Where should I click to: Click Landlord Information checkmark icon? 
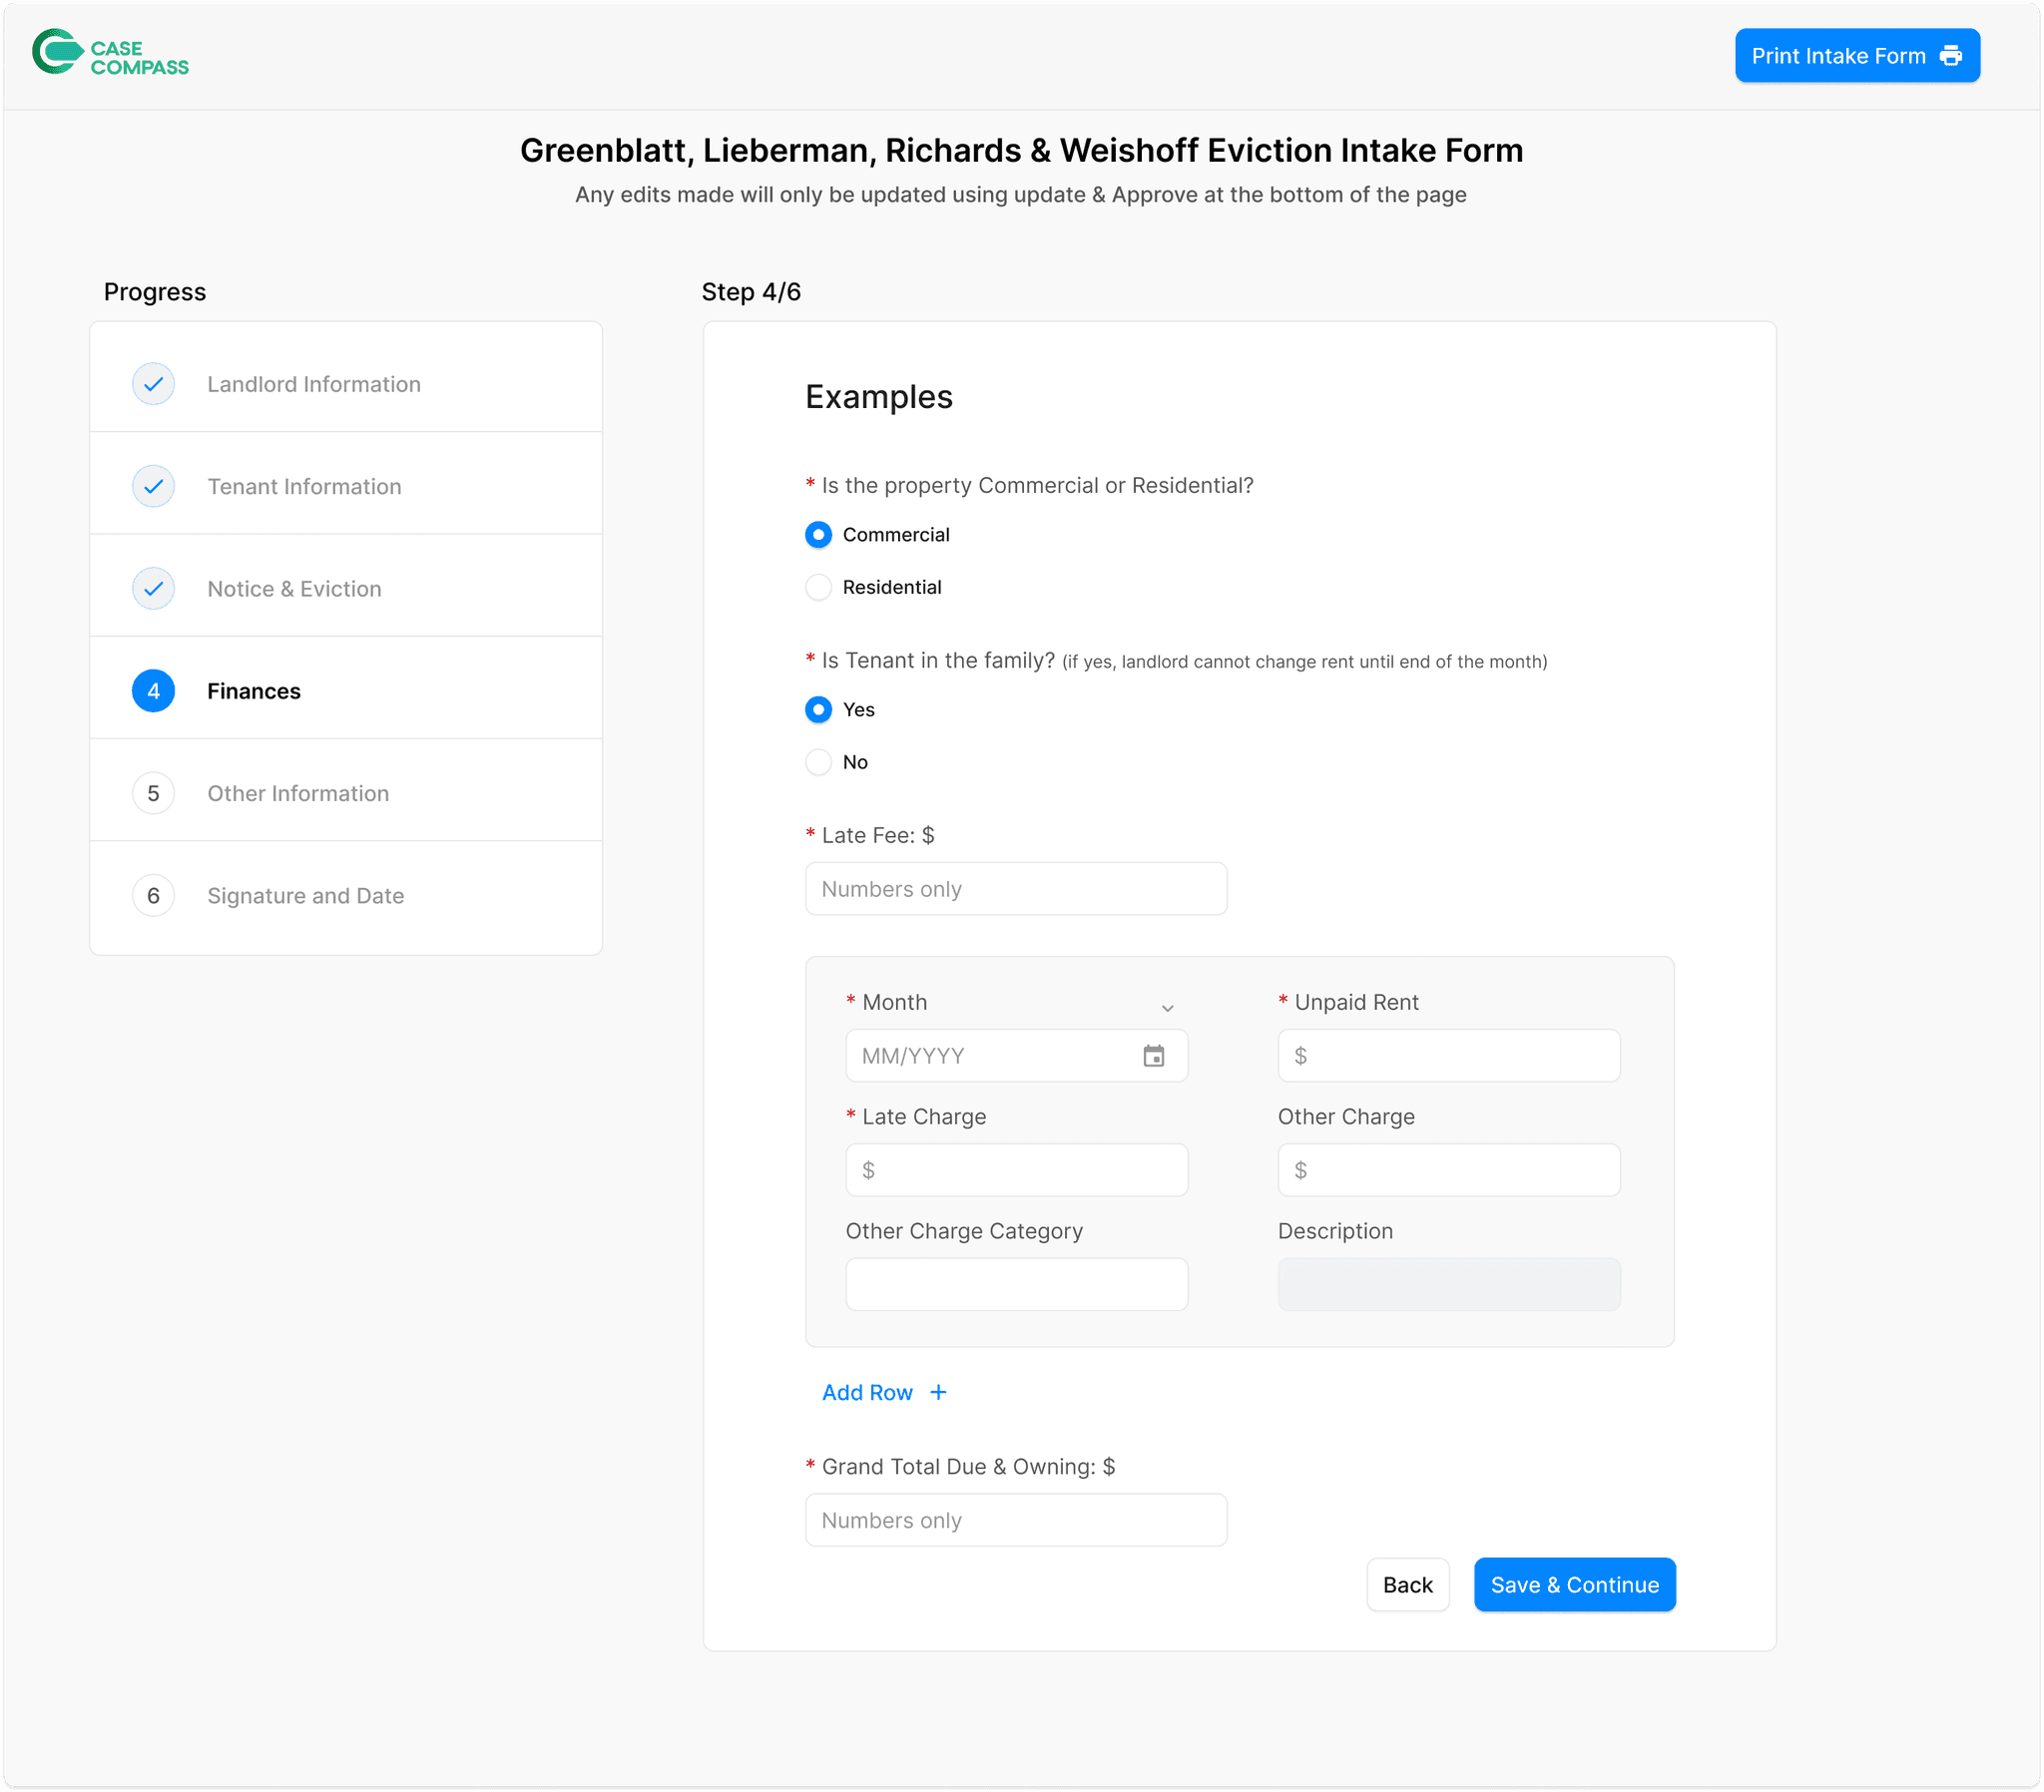[x=153, y=384]
